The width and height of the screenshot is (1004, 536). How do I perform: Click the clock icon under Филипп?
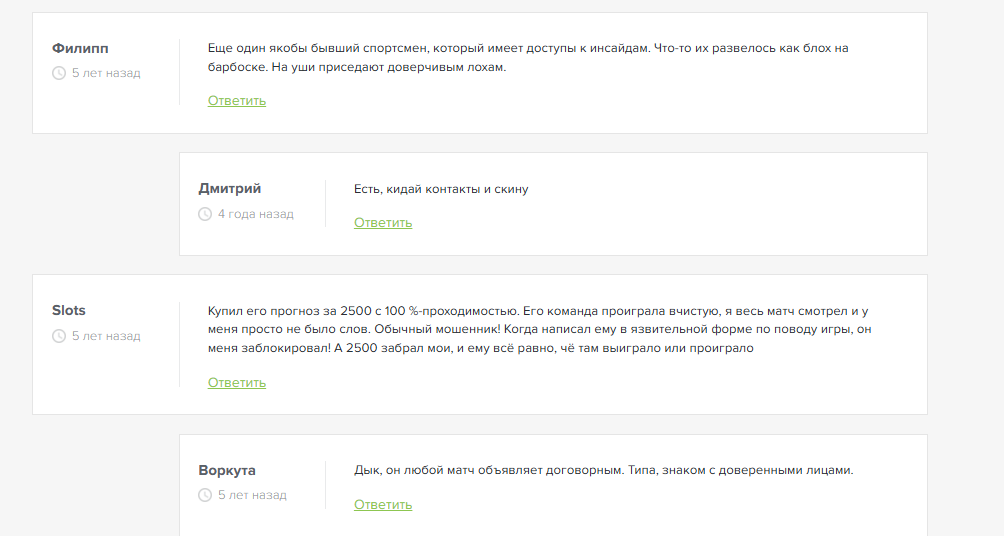tap(59, 73)
